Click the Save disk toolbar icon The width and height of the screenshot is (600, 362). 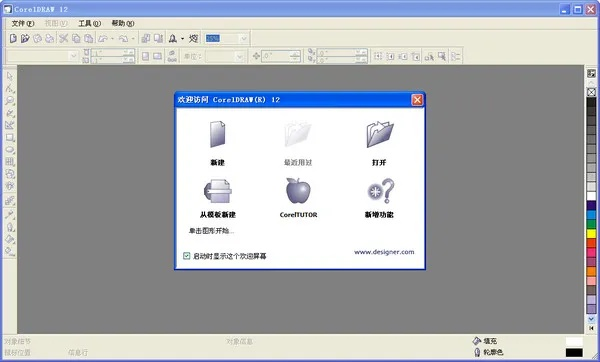(38, 38)
